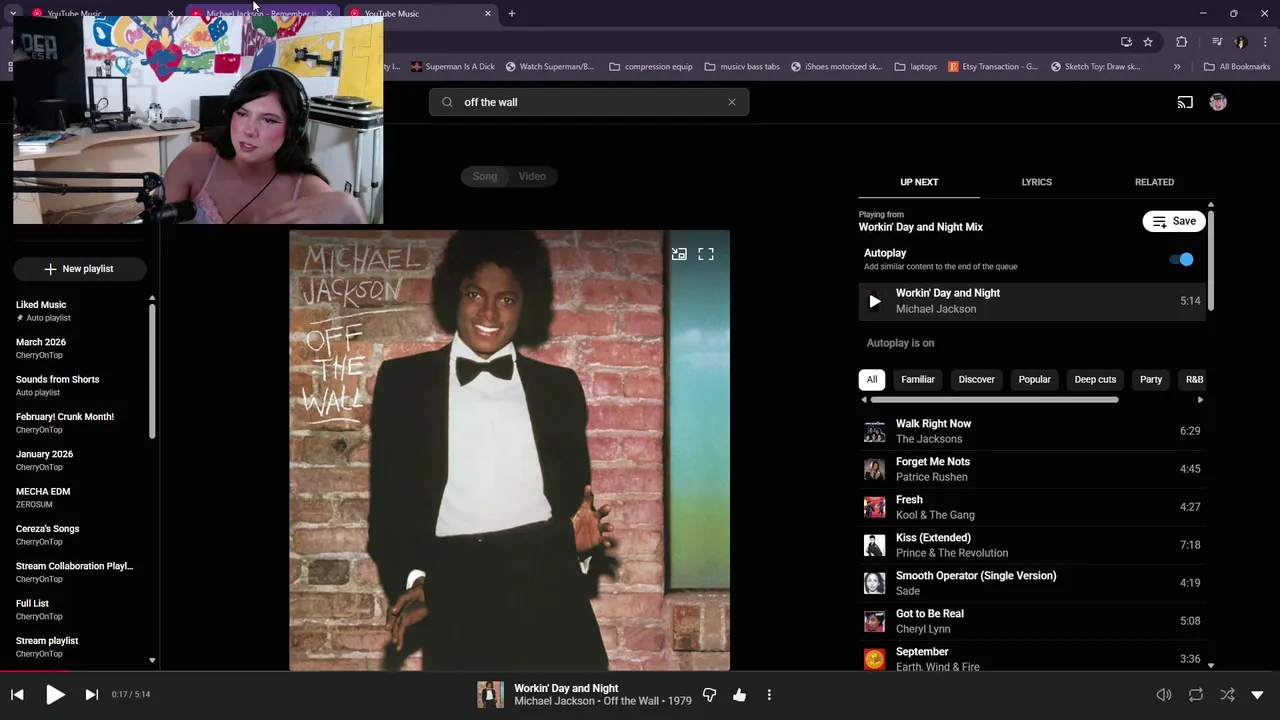Screen dimensions: 1280x720
Task: Enter fullscreen on album art
Action: 706,254
